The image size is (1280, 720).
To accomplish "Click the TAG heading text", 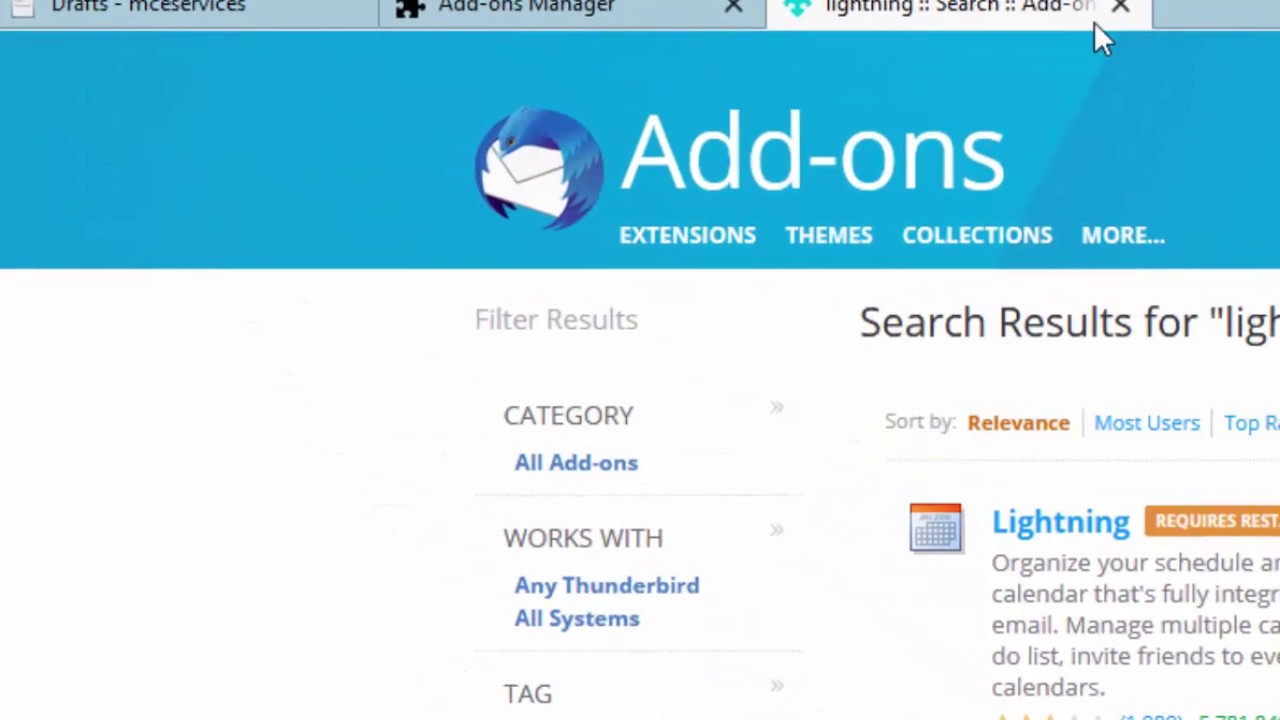I will (x=528, y=694).
